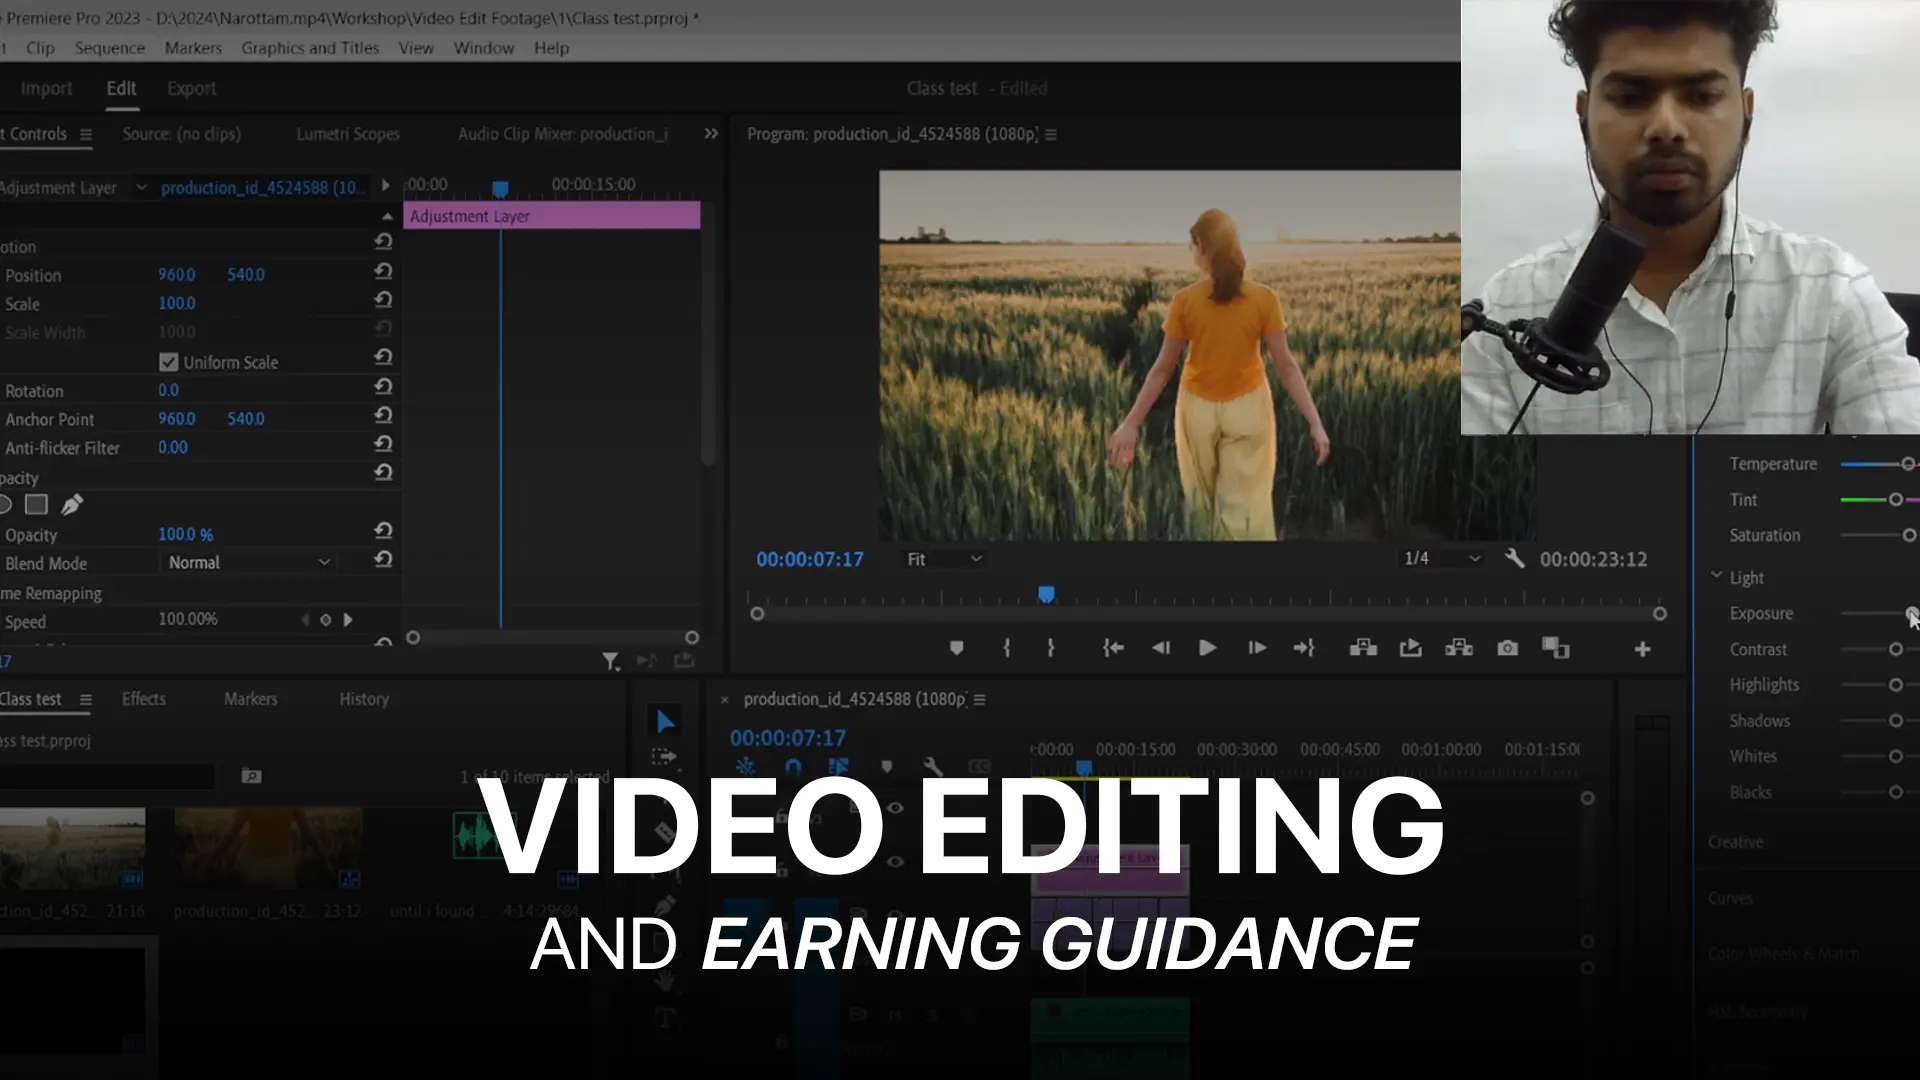Open Effect Controls panel menu
Screen dimensions: 1920x1080
click(x=86, y=134)
